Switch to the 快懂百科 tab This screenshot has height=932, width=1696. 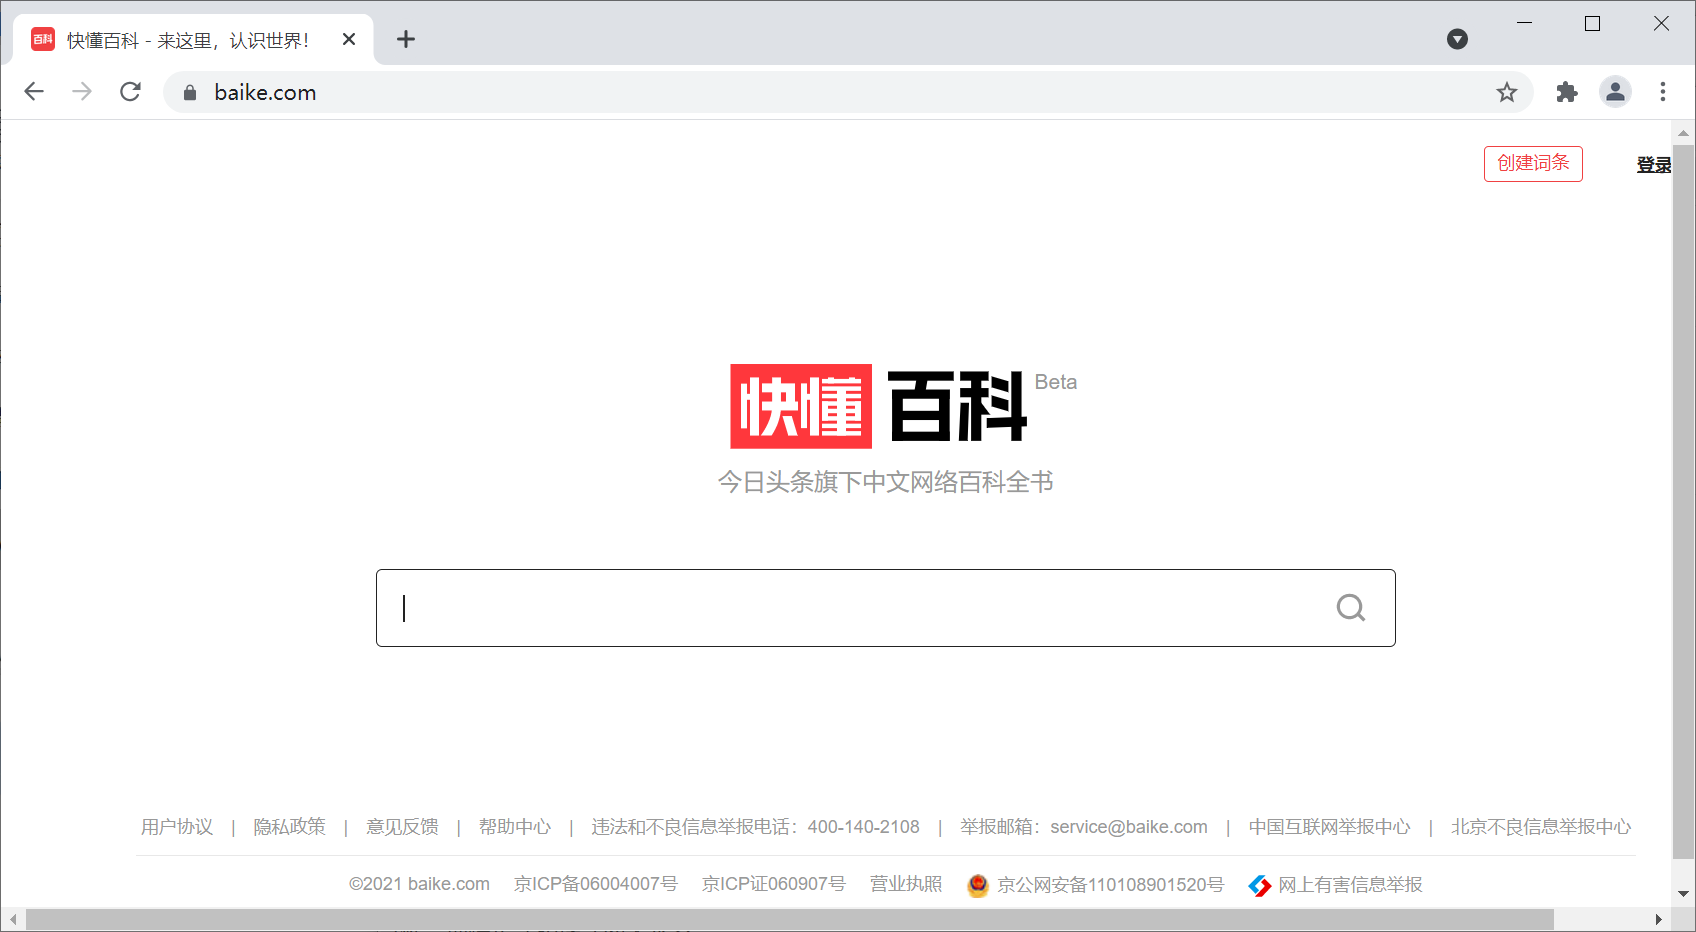coord(180,39)
